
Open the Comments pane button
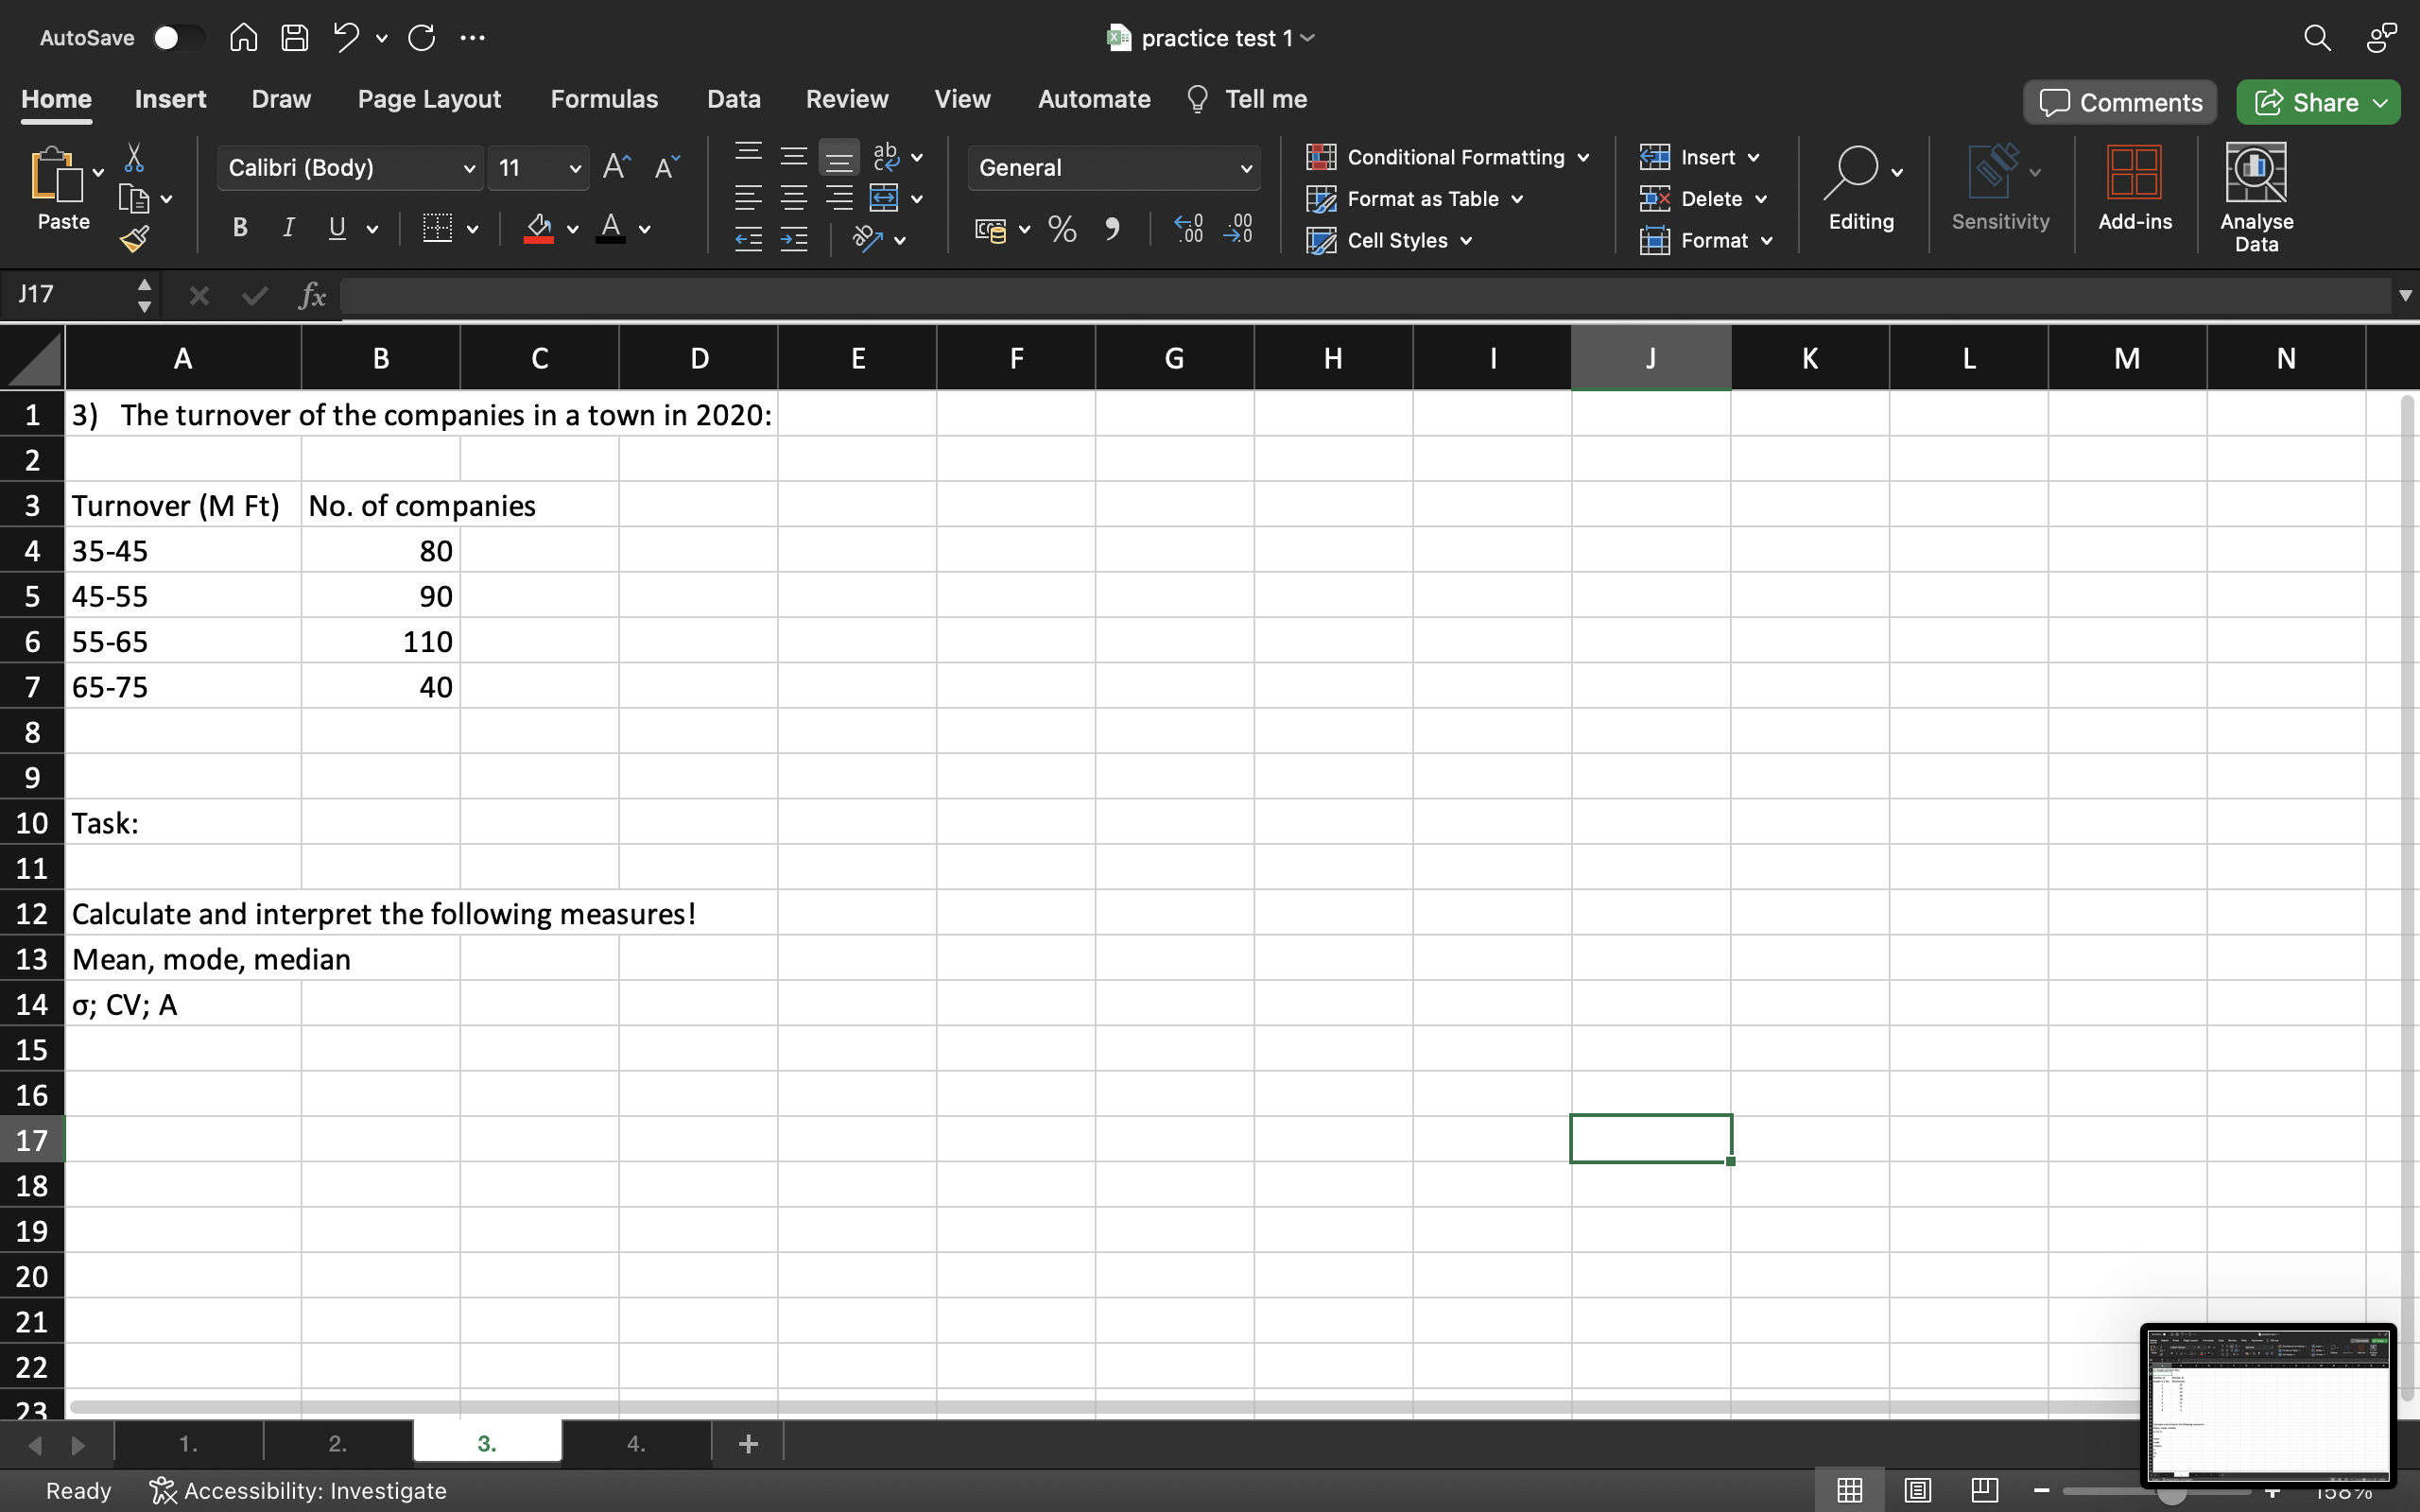click(2120, 102)
